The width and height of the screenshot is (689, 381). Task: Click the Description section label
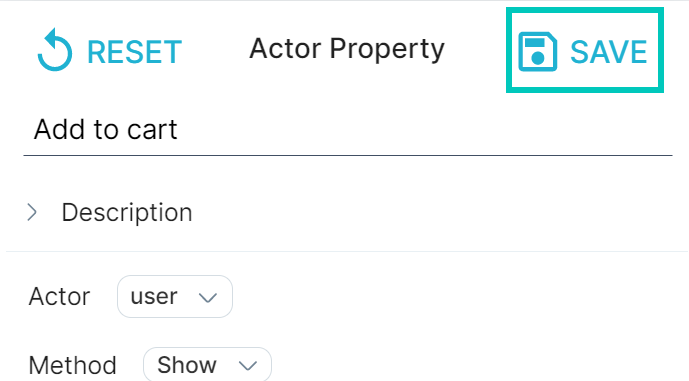pyautogui.click(x=127, y=213)
